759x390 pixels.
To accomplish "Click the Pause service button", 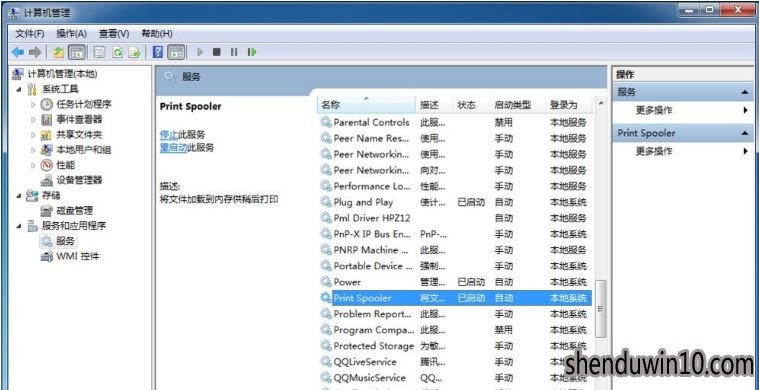I will (234, 52).
